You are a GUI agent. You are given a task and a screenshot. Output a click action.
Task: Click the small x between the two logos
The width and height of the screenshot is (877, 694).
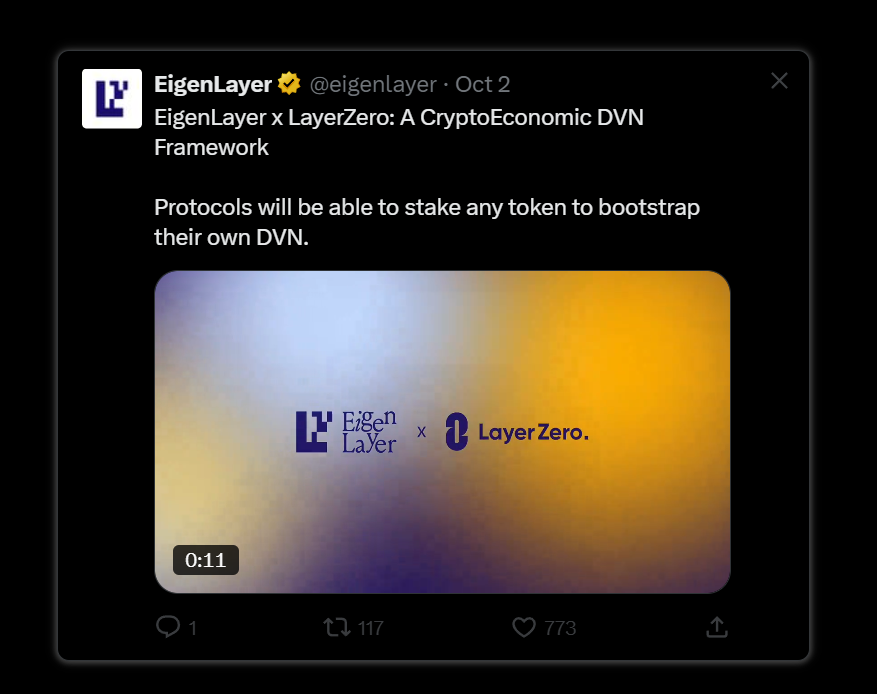coord(421,432)
